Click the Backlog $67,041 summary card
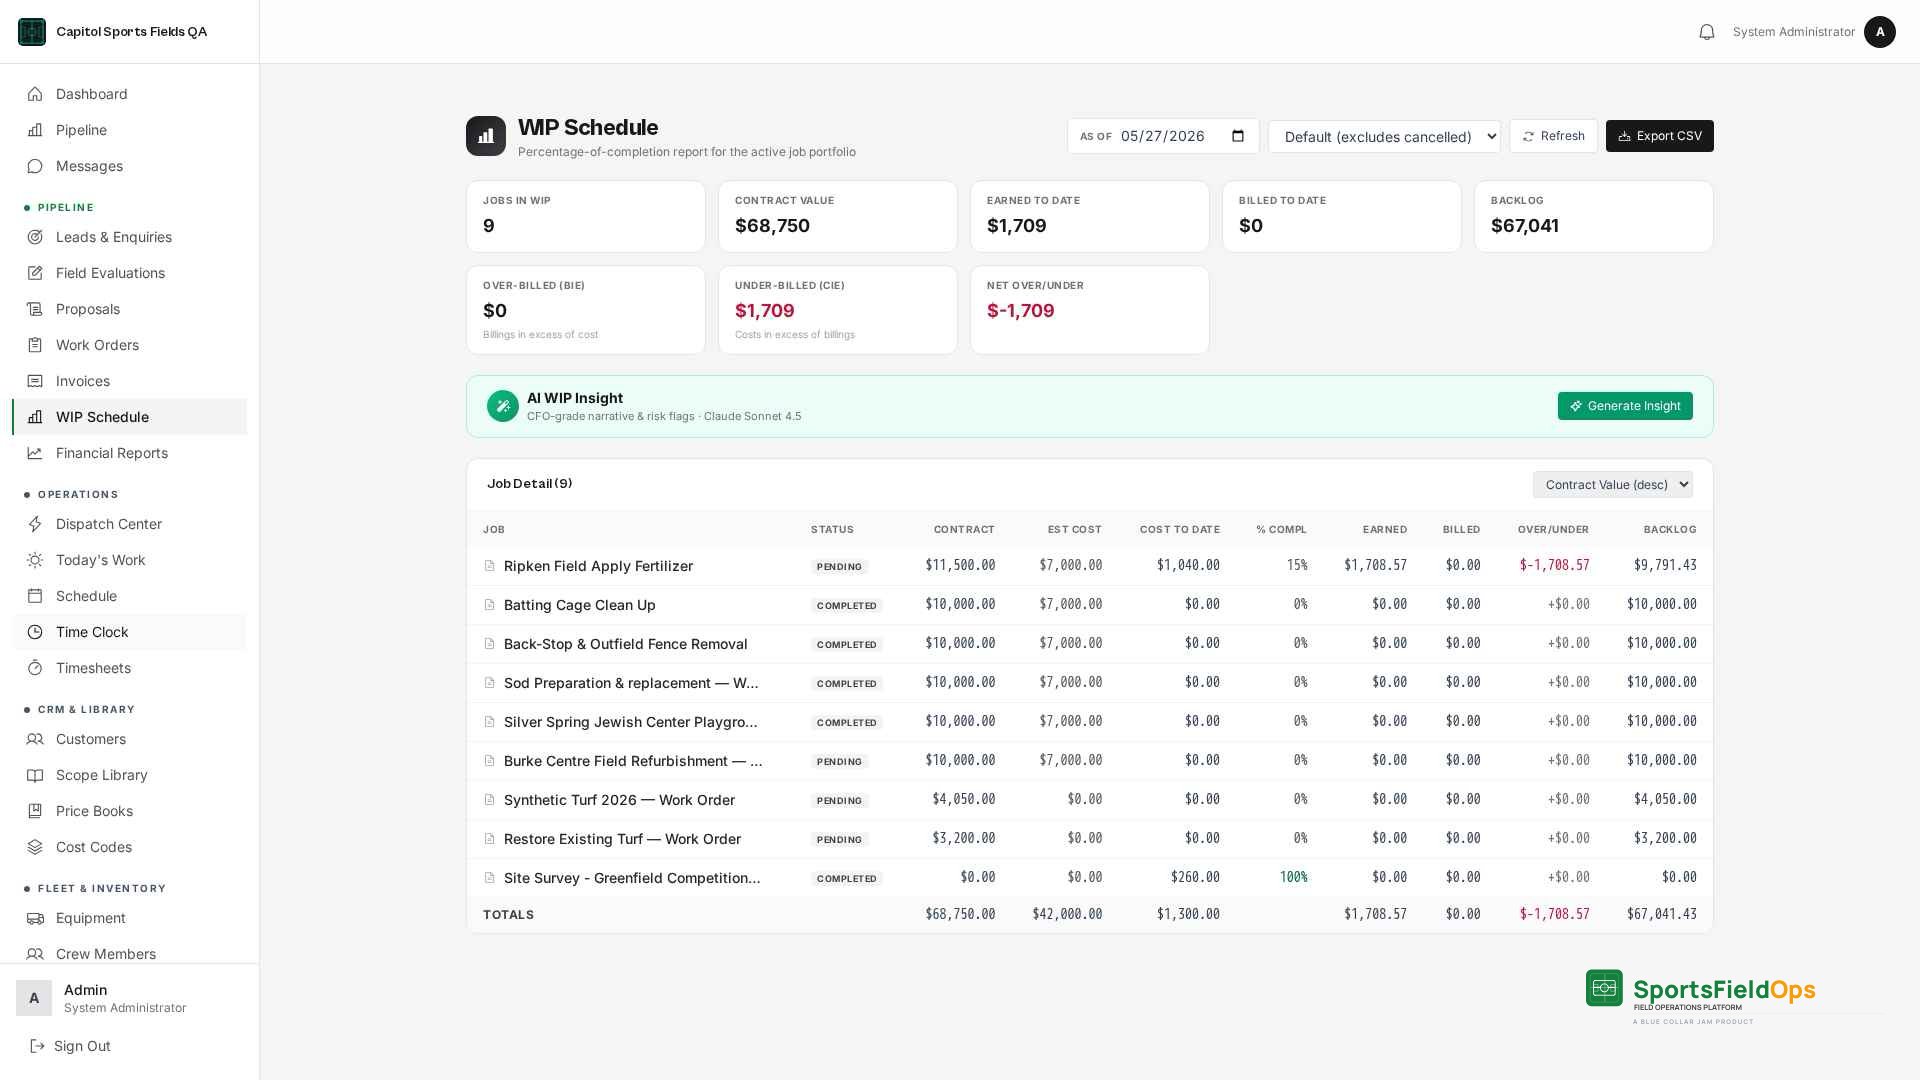The image size is (1920, 1080). [1594, 216]
